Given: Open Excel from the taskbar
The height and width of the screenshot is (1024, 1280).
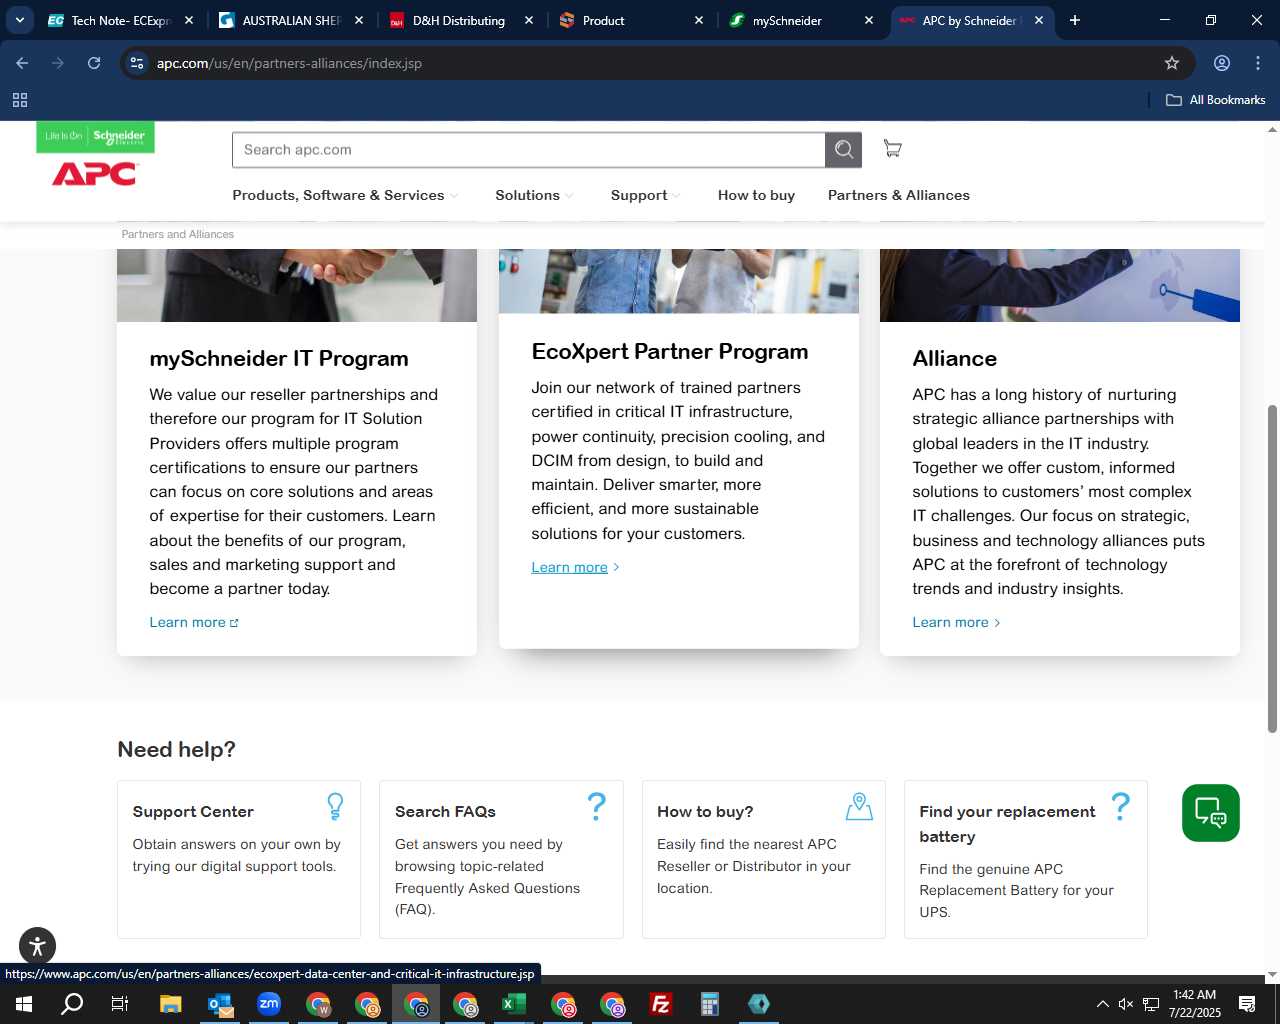Looking at the screenshot, I should click(514, 1004).
